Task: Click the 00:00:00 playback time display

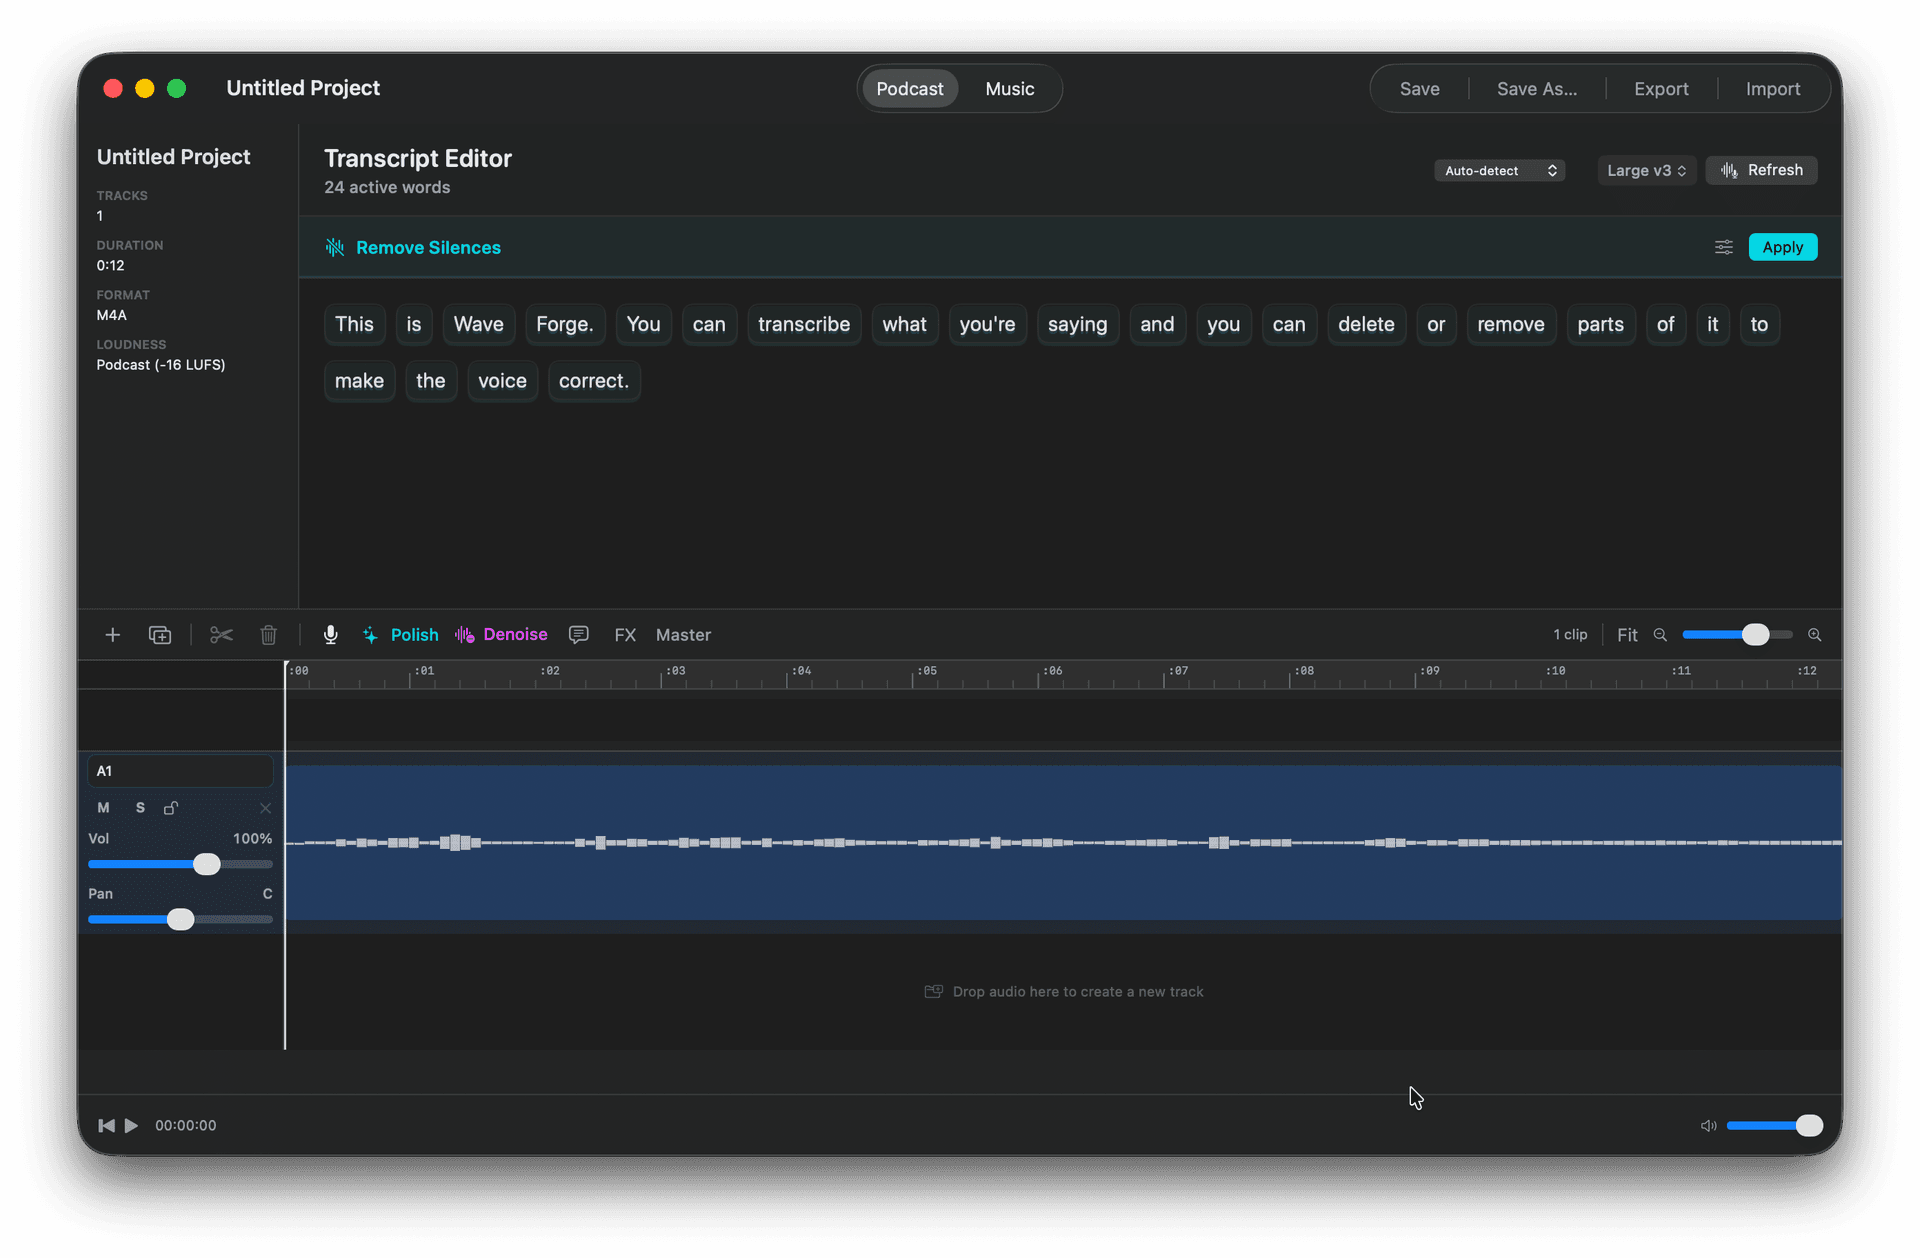Action: click(x=185, y=1126)
